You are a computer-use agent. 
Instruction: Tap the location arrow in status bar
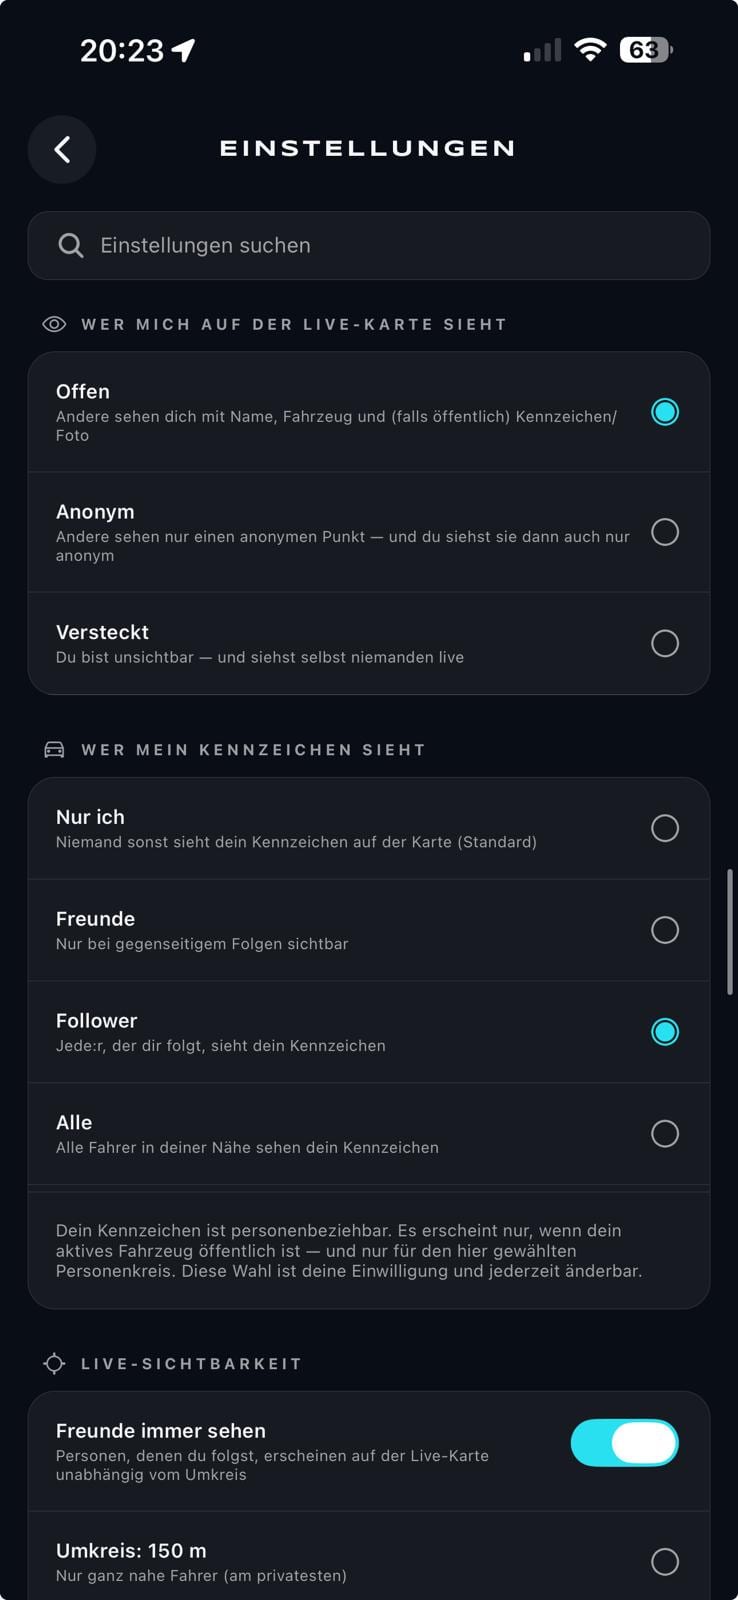click(183, 50)
